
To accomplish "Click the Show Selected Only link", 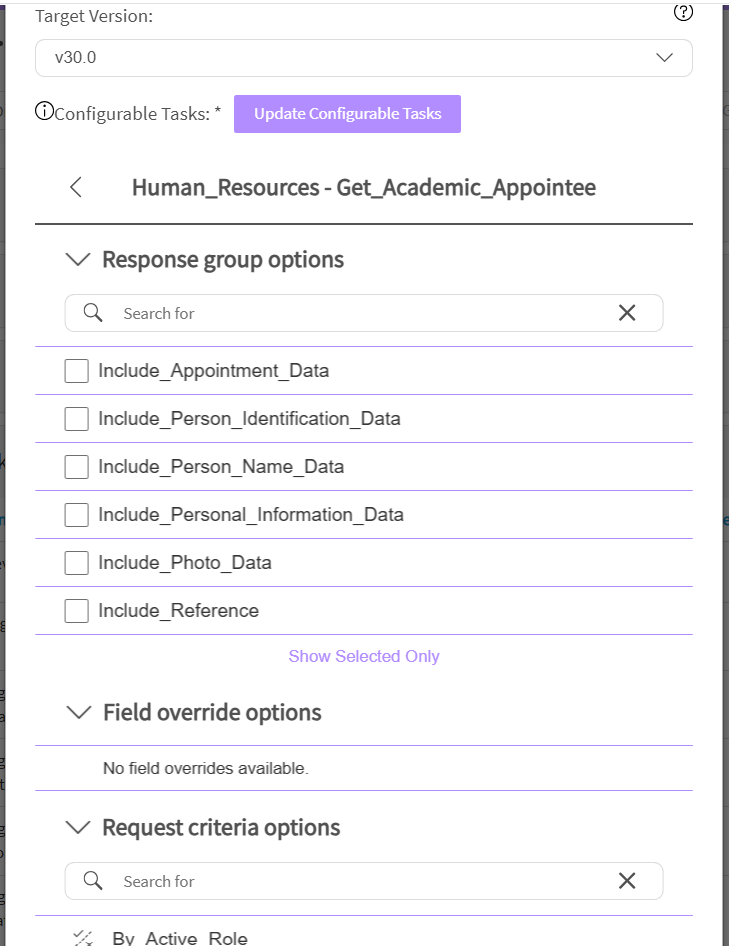I will [364, 656].
